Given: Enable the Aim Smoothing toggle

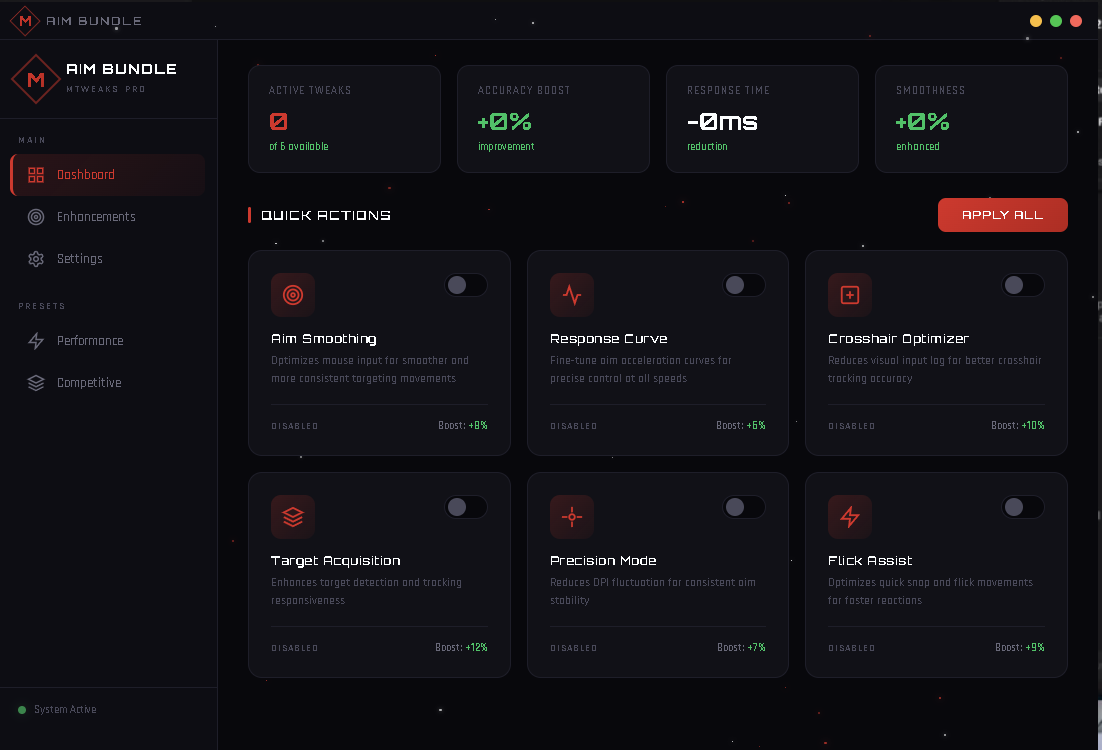Looking at the screenshot, I should [x=466, y=285].
